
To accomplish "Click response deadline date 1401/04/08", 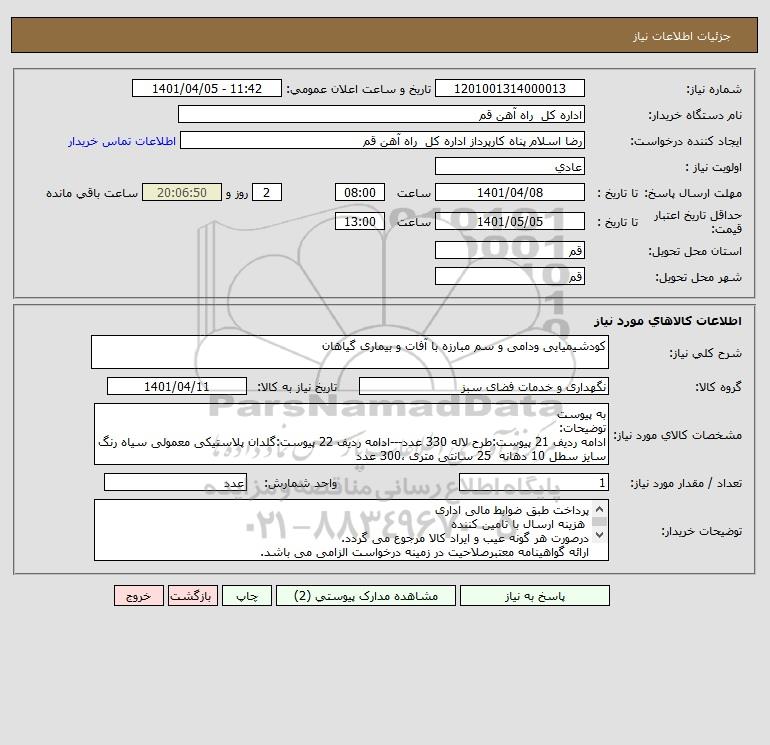I will (510, 193).
